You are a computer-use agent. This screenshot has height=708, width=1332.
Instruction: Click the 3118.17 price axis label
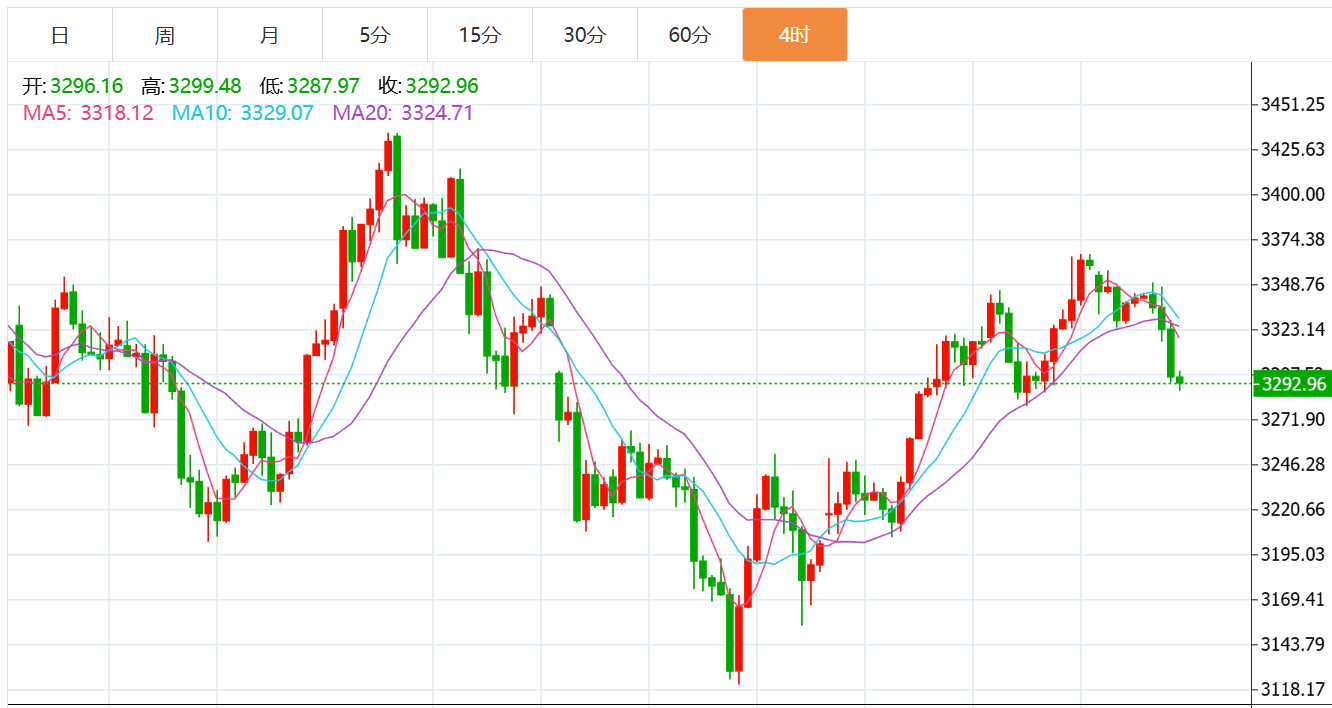[1293, 690]
